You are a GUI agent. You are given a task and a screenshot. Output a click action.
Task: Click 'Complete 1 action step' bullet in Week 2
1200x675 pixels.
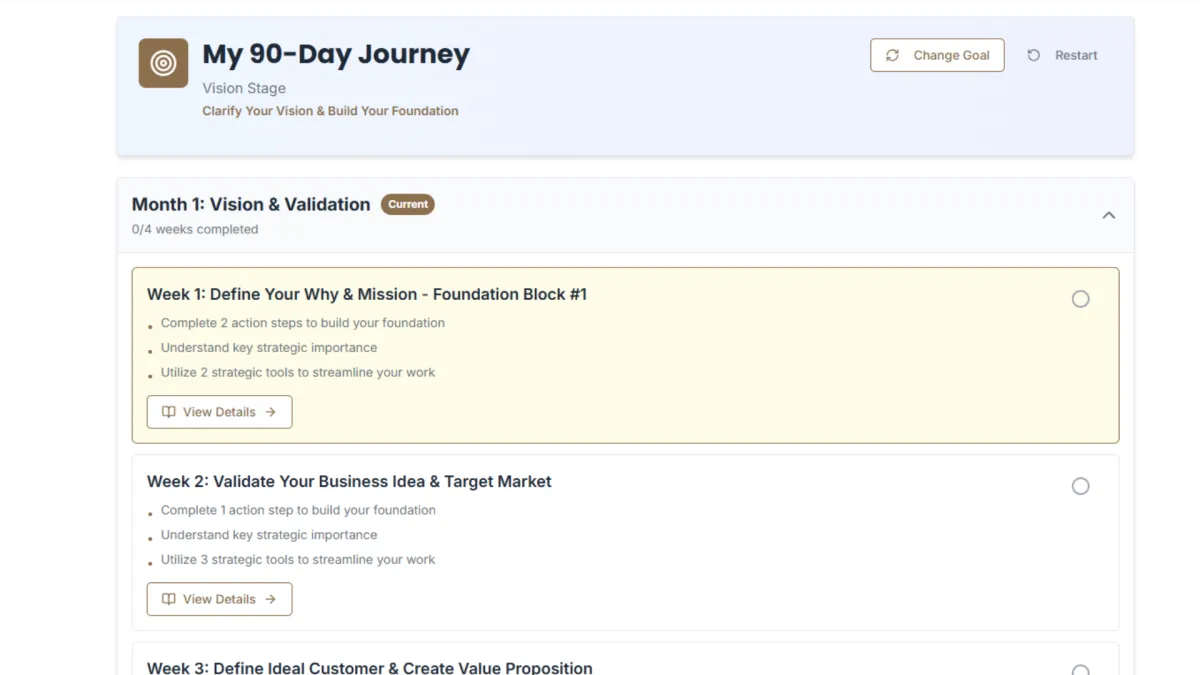[x=298, y=510]
